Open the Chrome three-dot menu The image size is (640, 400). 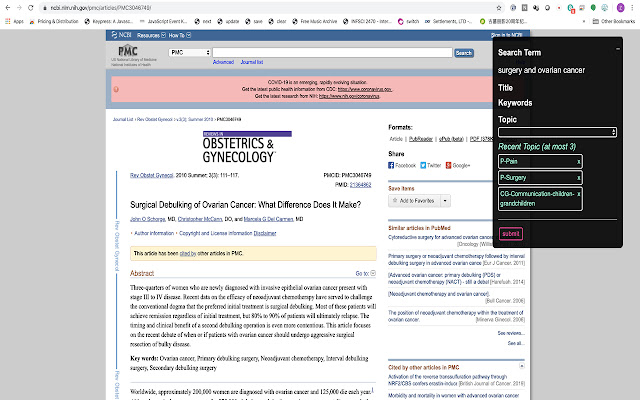[x=632, y=8]
